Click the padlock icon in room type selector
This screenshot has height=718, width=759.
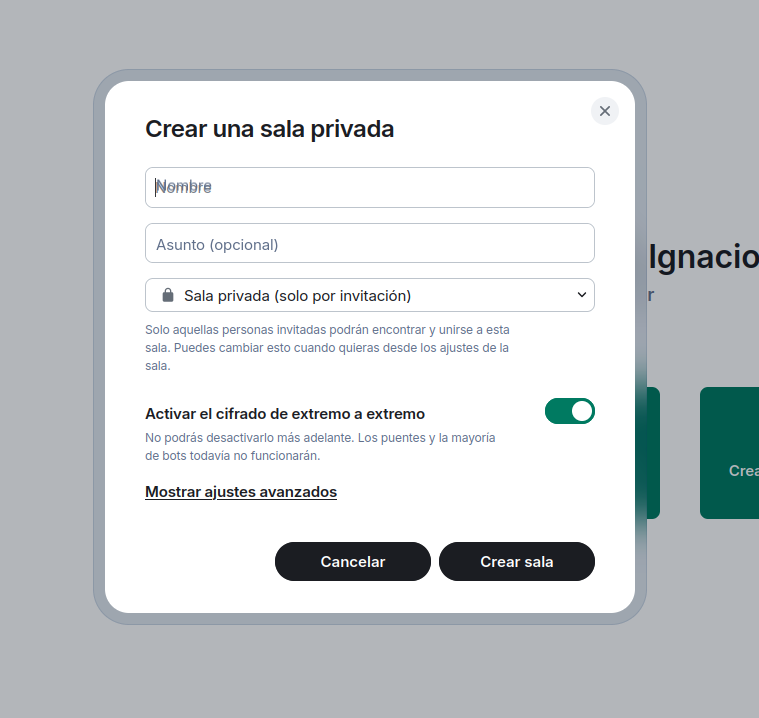[x=167, y=295]
